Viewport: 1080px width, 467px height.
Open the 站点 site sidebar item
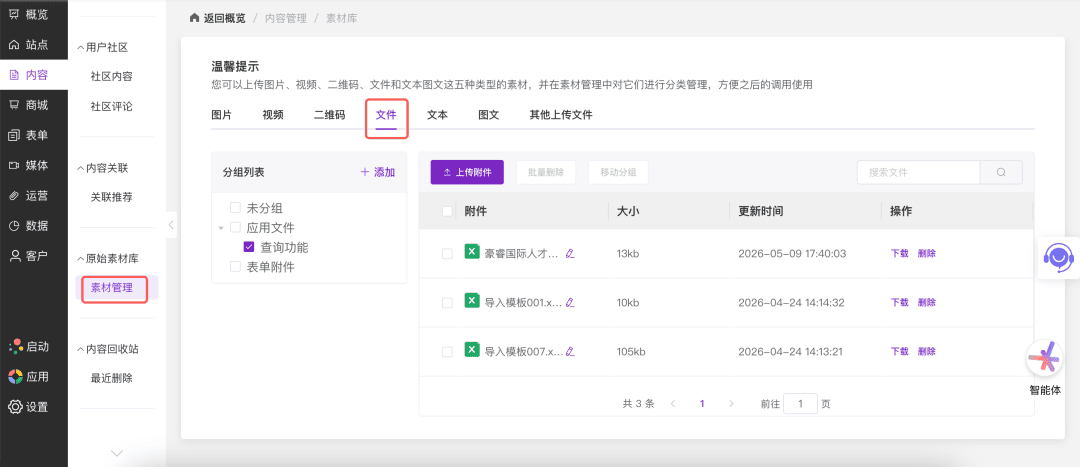tap(28, 45)
